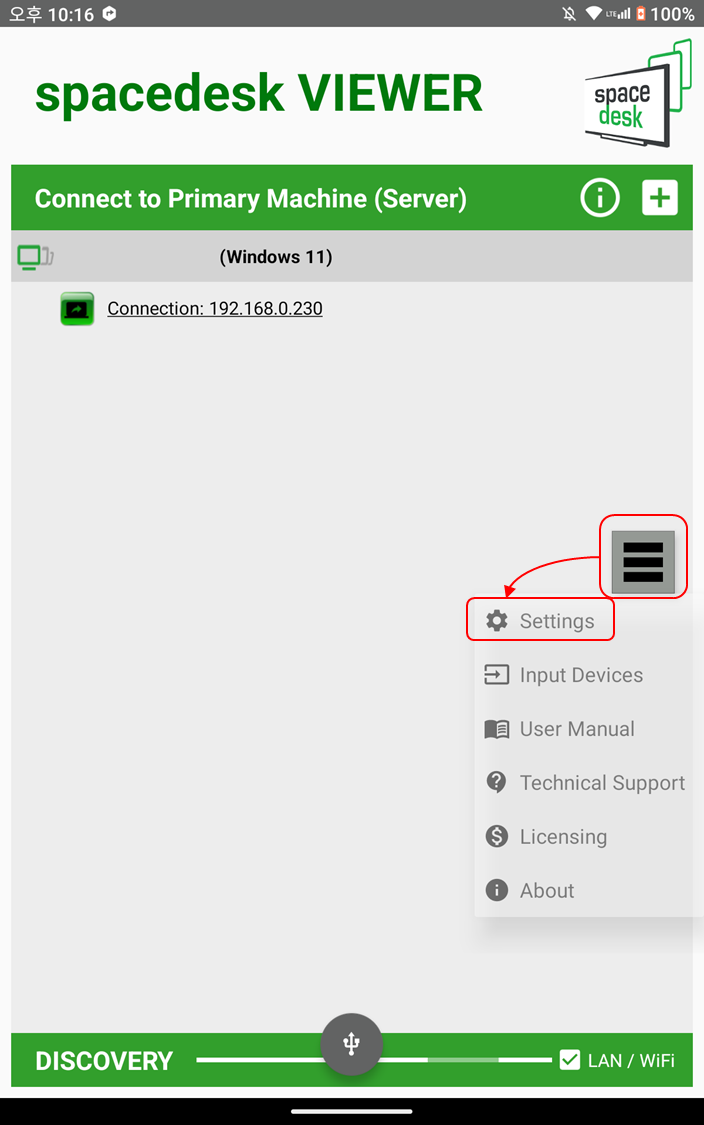
Task: Tap the green connection monitor icon
Action: coord(77,309)
